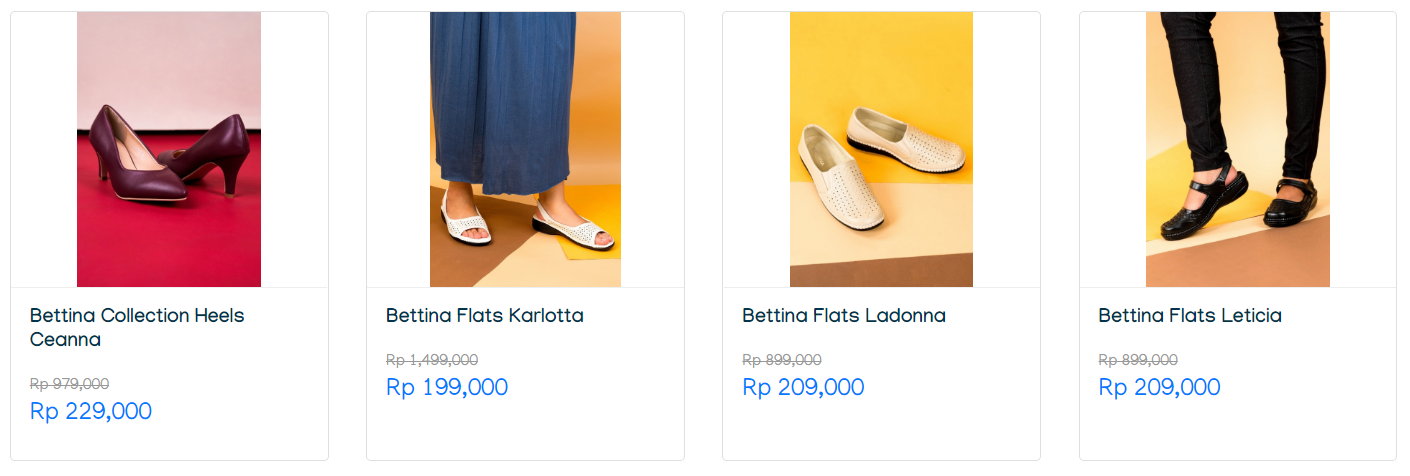
Task: Select Ladonna's Rp 209,000 sale price
Action: [x=803, y=387]
